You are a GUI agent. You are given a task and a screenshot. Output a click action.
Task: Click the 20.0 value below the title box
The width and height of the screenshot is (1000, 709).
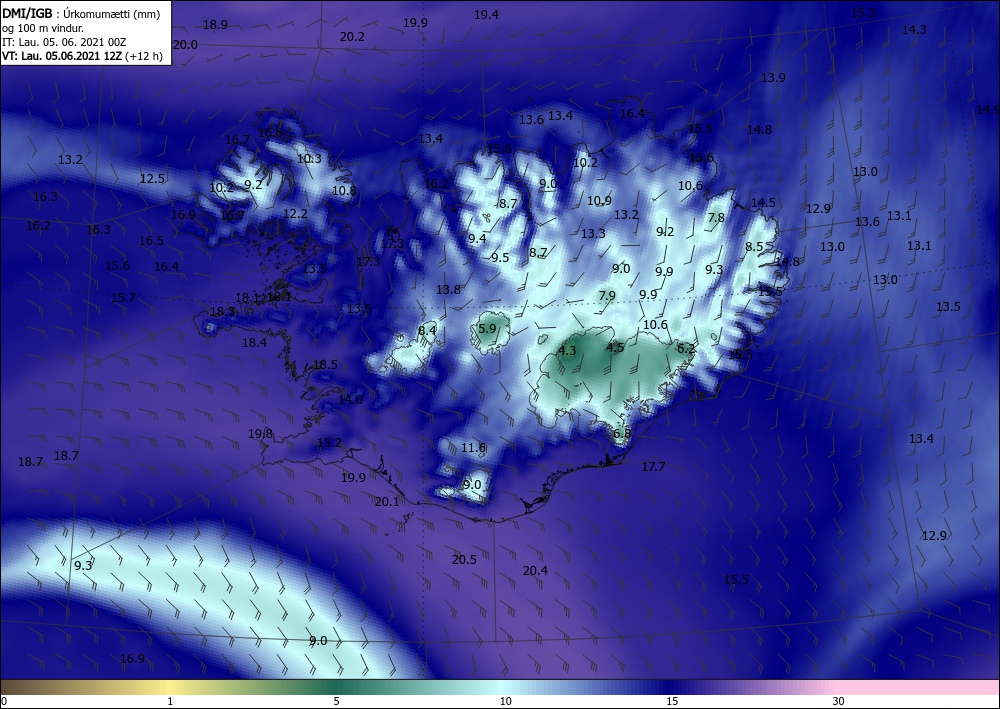[185, 45]
